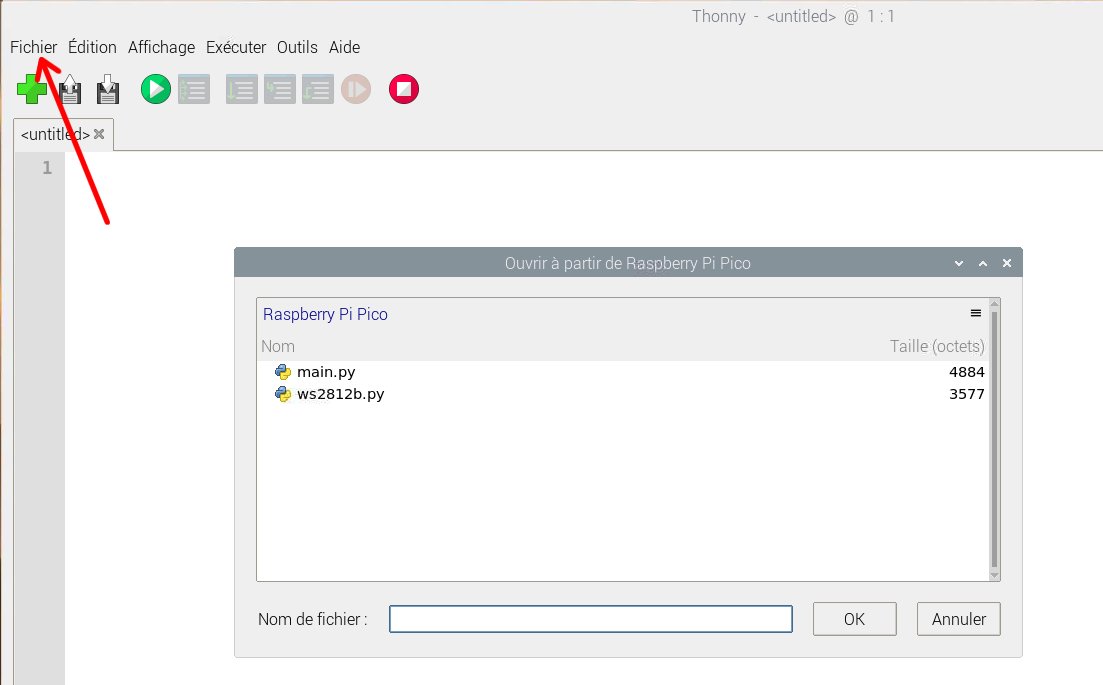Open the Exécuter menu
Viewport: 1103px width, 685px height.
[236, 47]
